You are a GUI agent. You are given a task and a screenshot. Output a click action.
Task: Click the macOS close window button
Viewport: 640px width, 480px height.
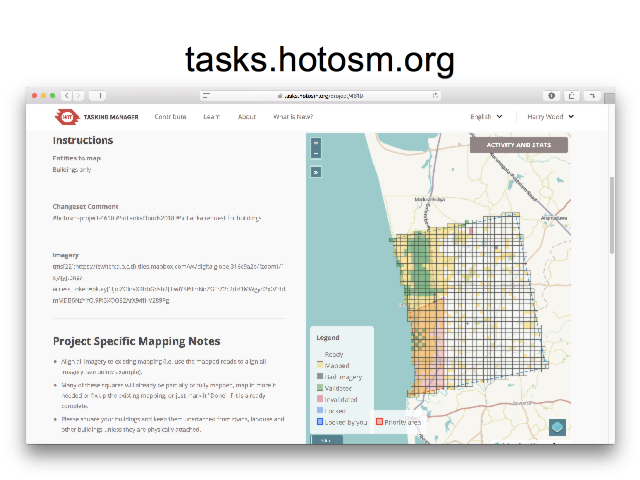[x=35, y=96]
